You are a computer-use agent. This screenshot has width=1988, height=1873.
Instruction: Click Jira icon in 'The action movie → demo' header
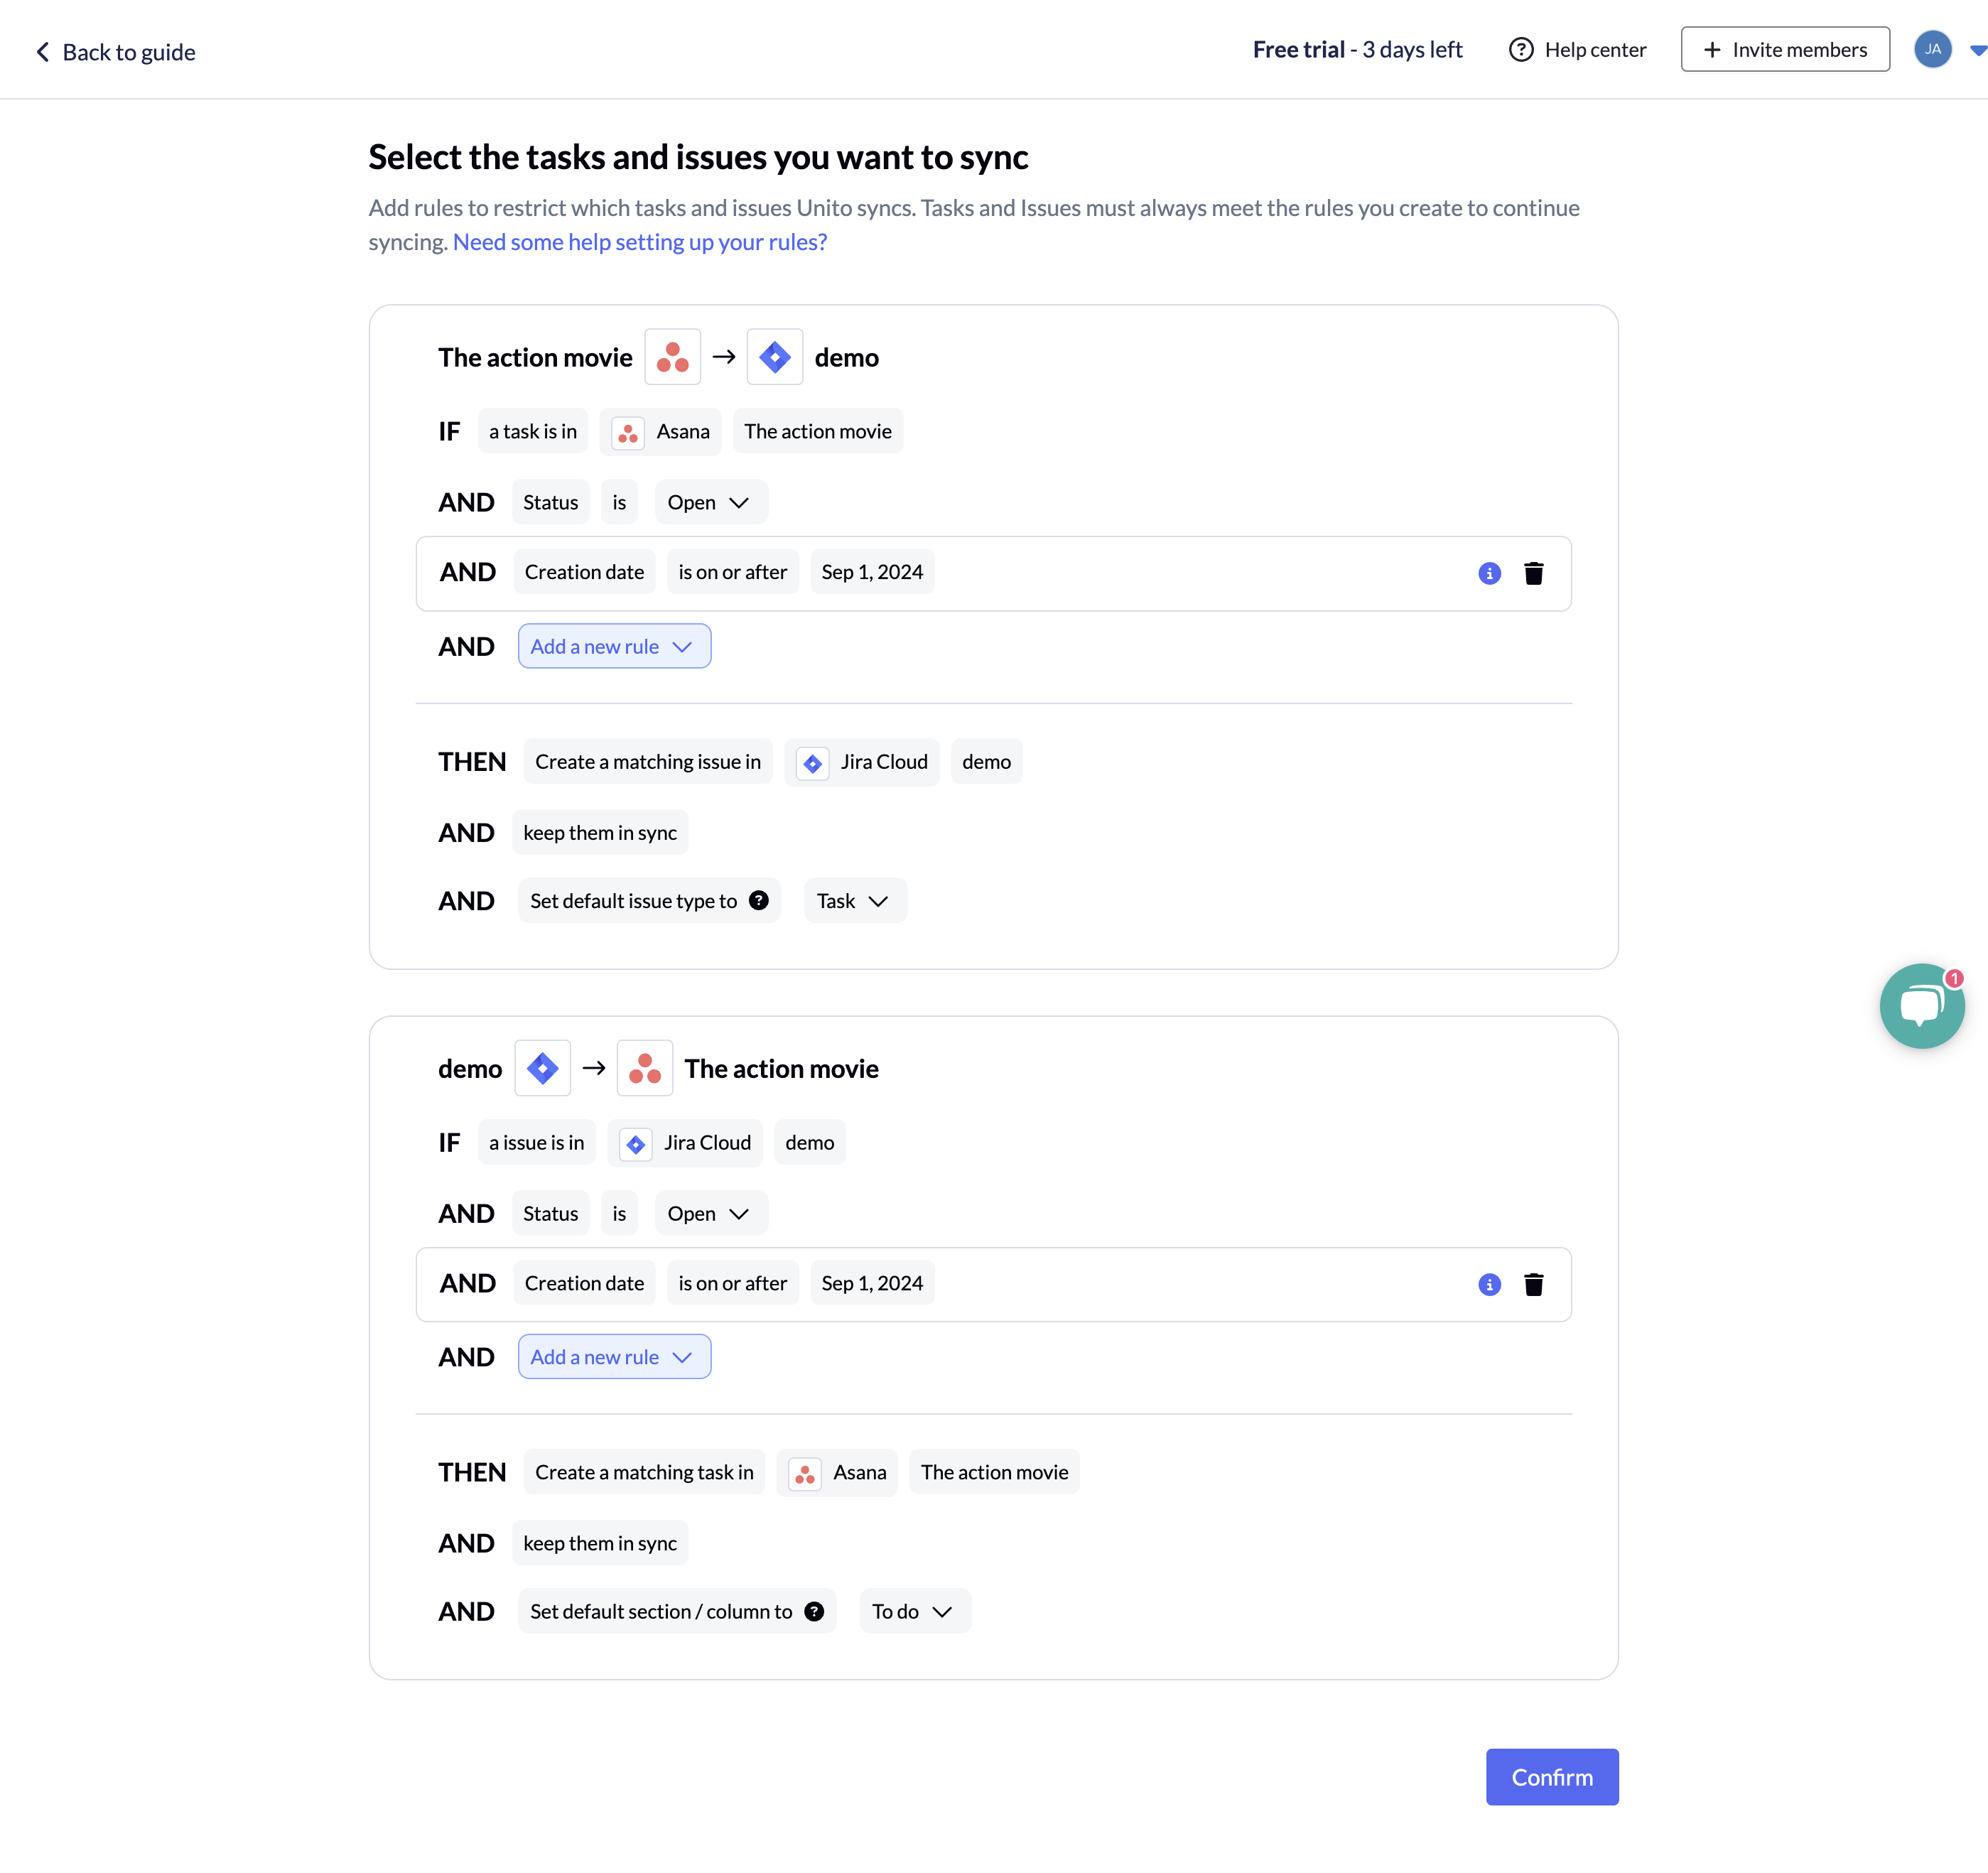[775, 357]
